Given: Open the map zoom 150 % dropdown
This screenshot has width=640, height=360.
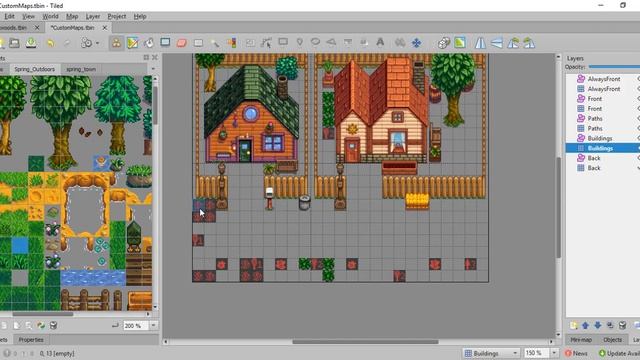Looking at the screenshot, I should tap(554, 353).
